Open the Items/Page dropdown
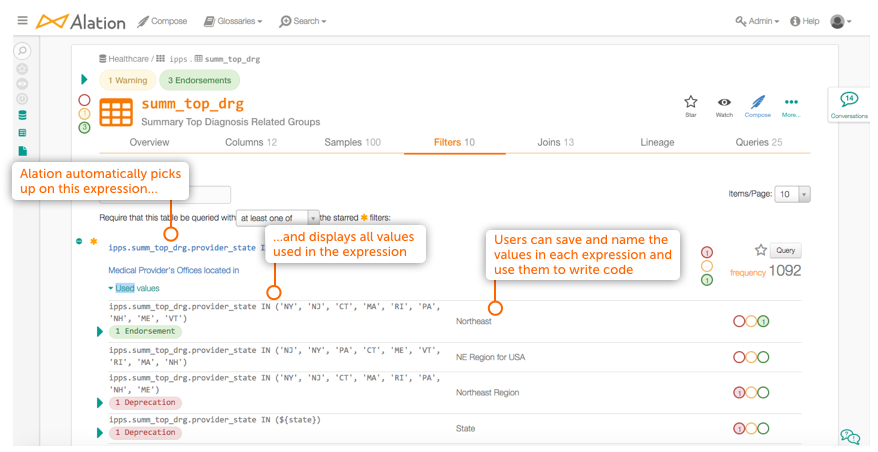 (792, 194)
